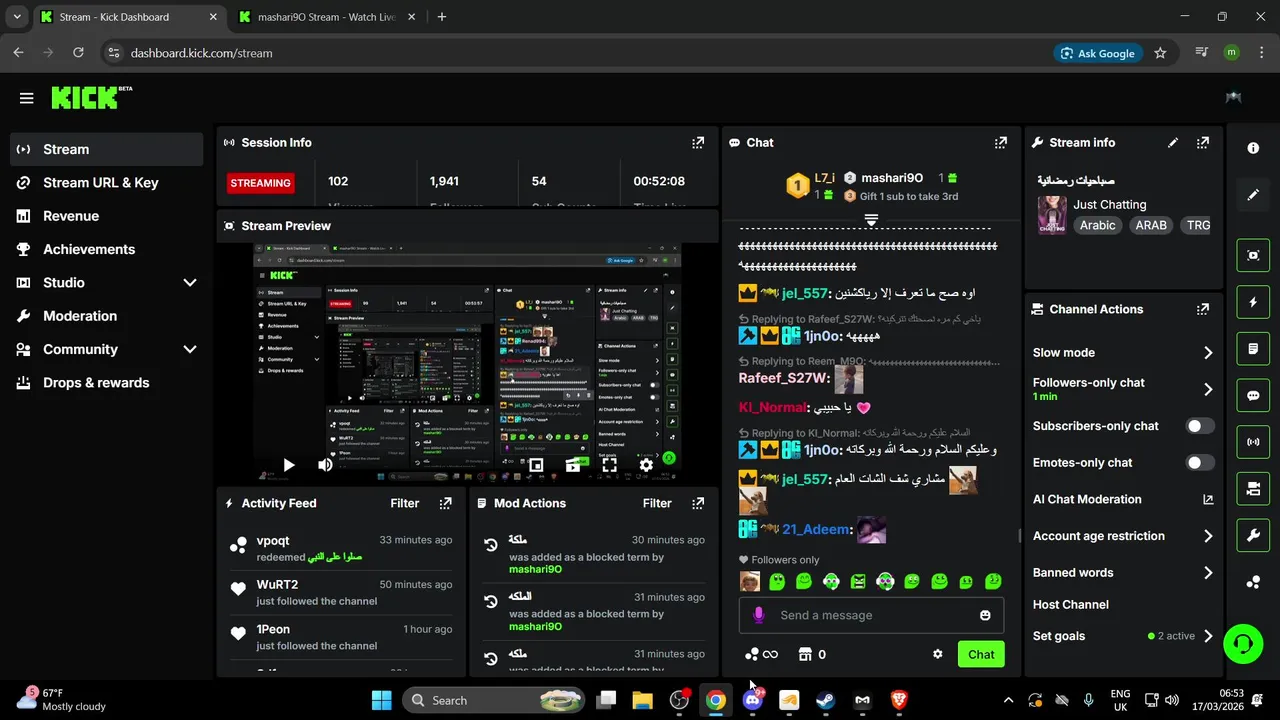
Task: Open Mod Actions Filter
Action: (657, 504)
